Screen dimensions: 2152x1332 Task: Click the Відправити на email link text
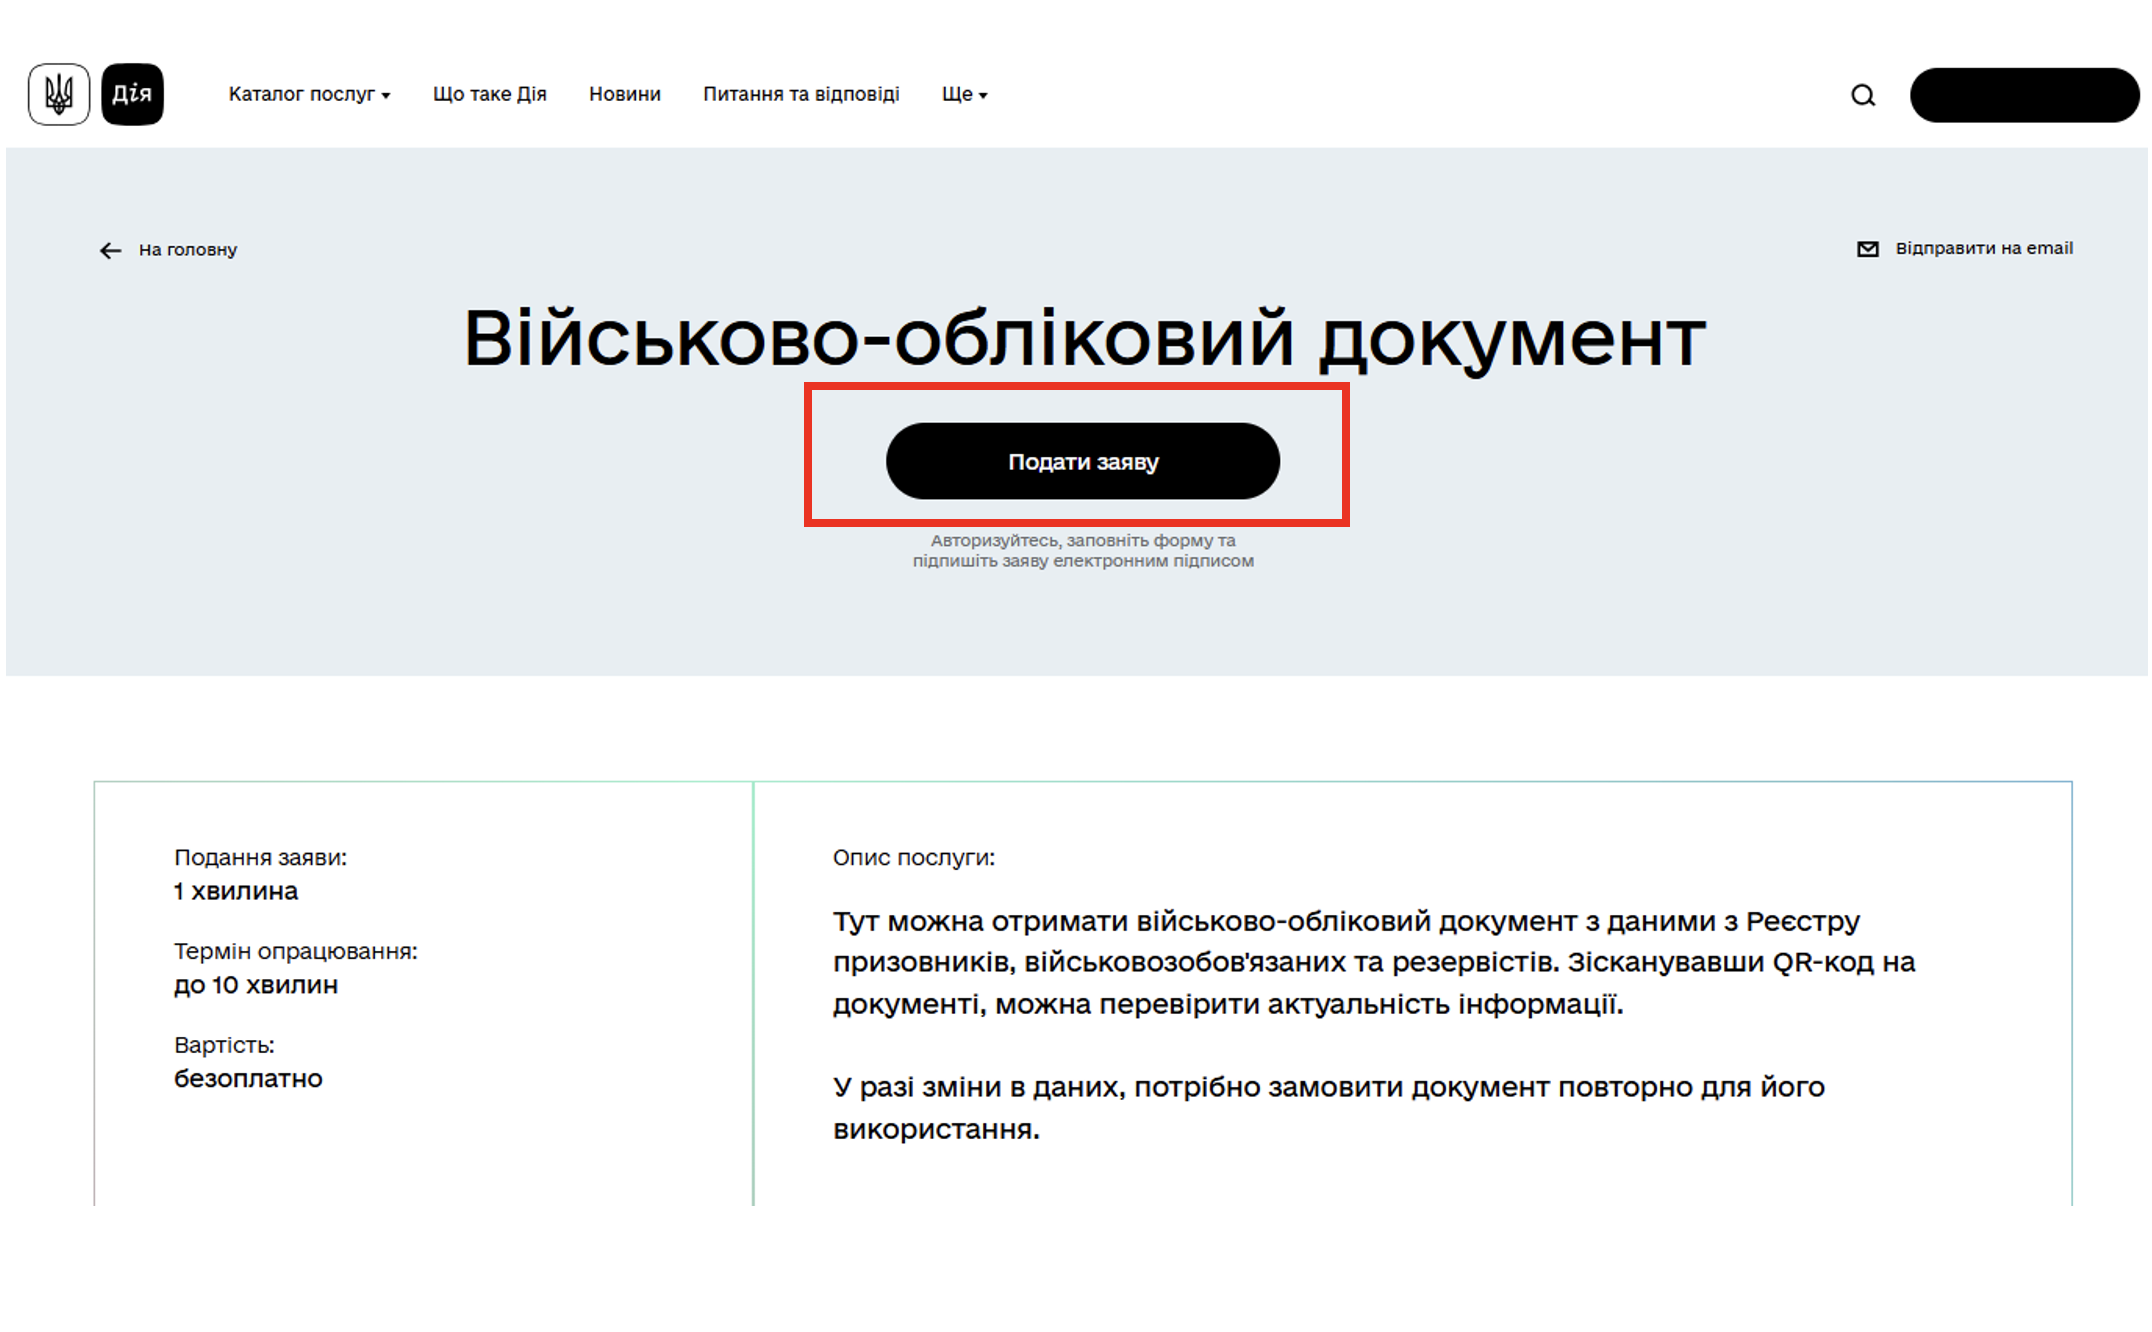coord(1983,248)
